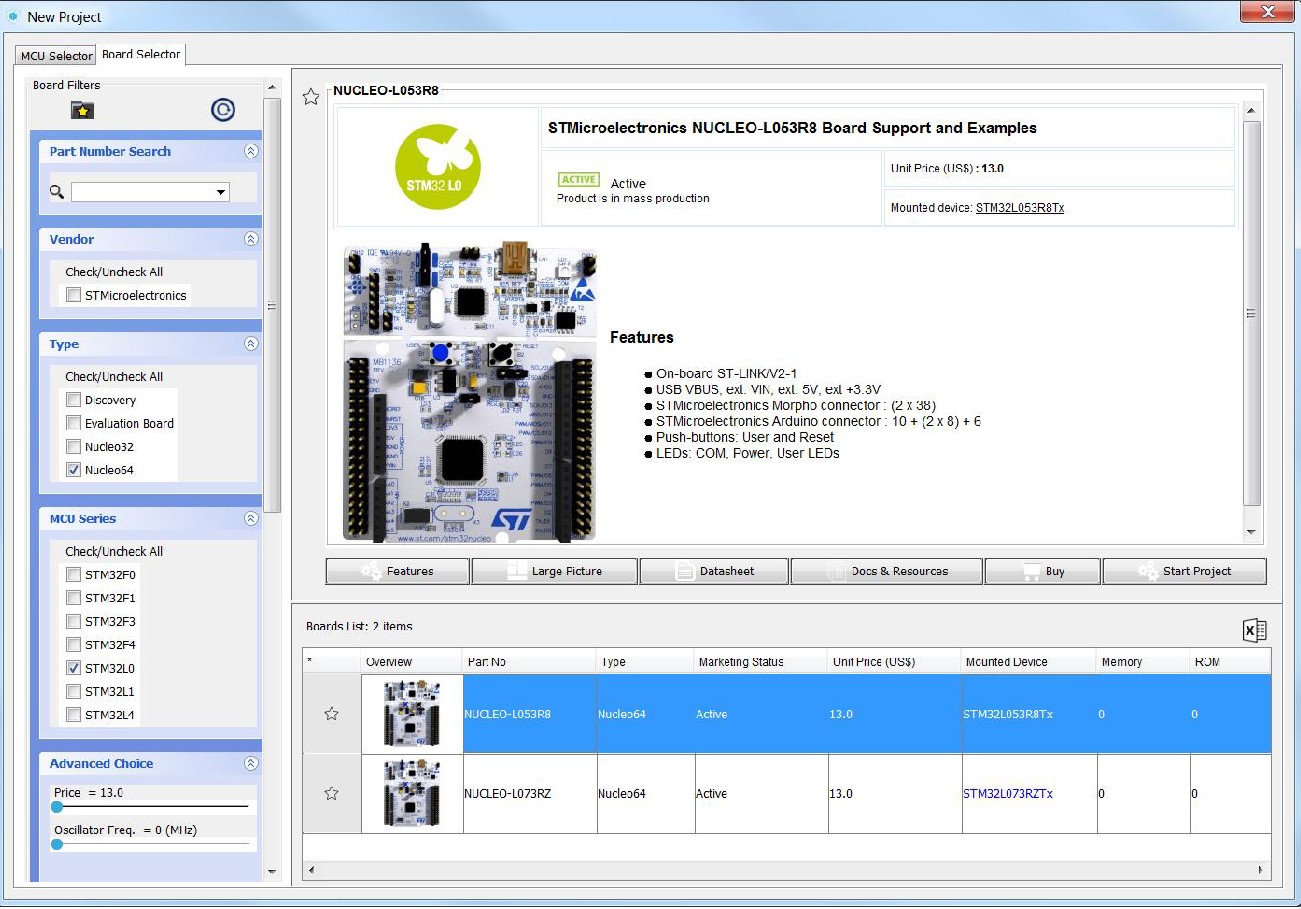Screen dimensions: 1301x909
Task: Collapse the MCU Series filter section
Action: [251, 519]
